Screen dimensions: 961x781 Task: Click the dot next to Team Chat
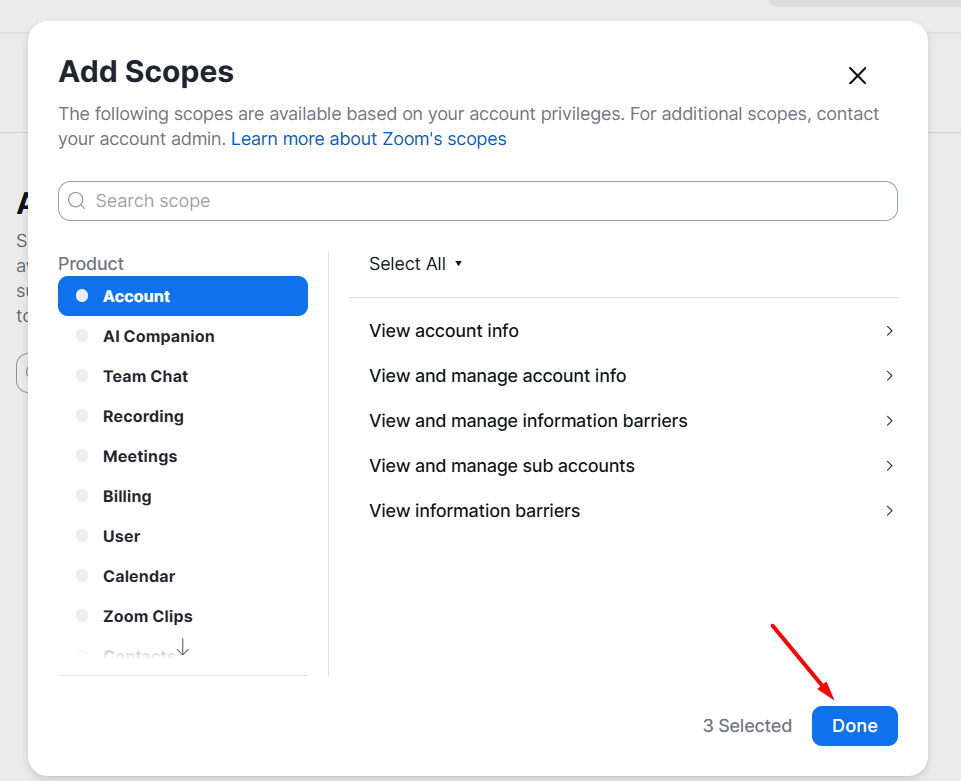point(82,376)
